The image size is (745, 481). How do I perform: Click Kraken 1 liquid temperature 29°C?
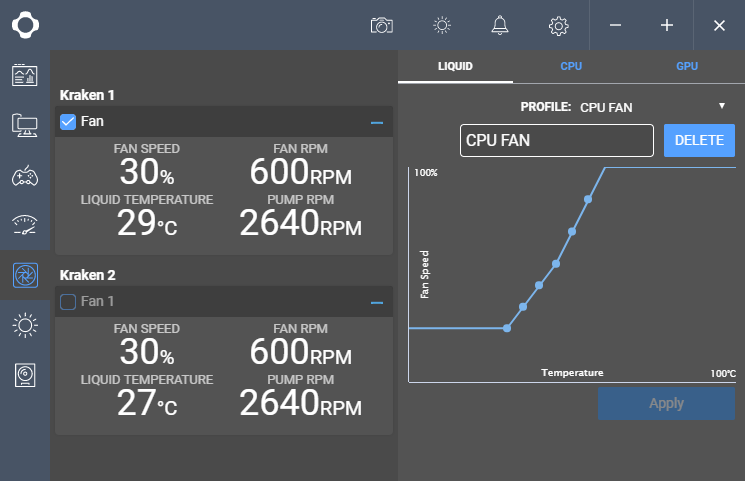click(x=147, y=222)
